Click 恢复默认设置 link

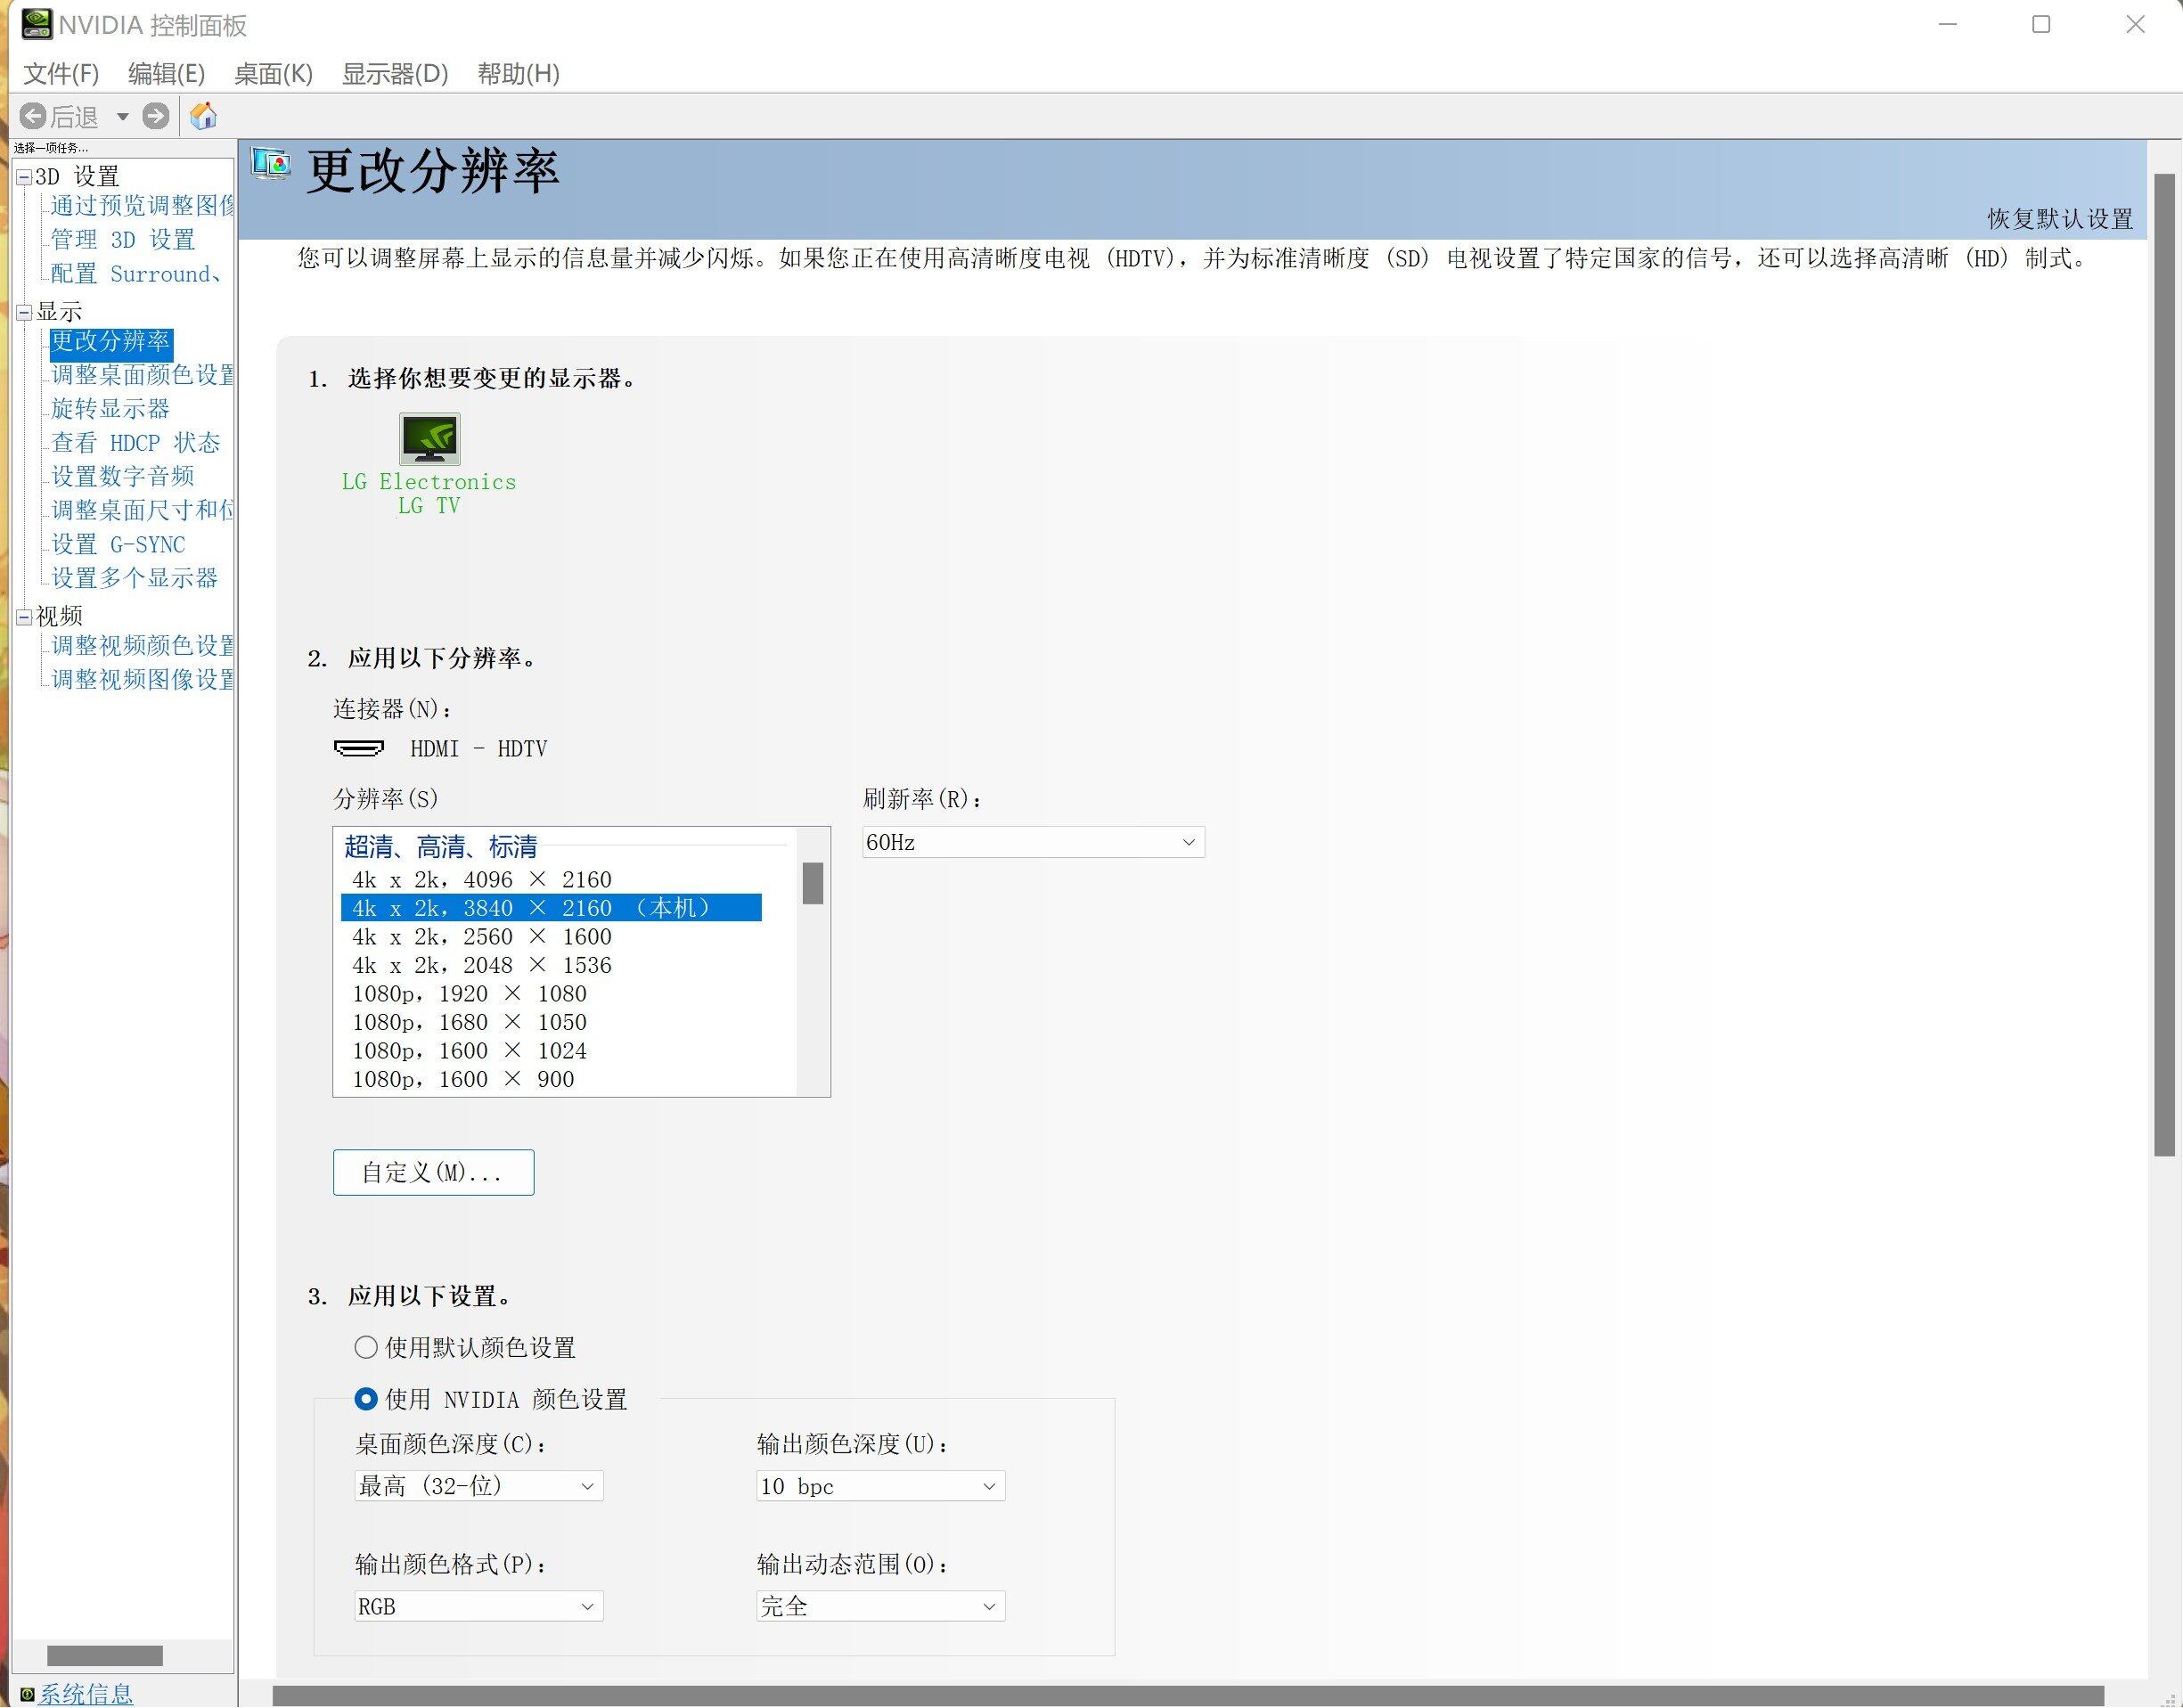click(x=2060, y=219)
